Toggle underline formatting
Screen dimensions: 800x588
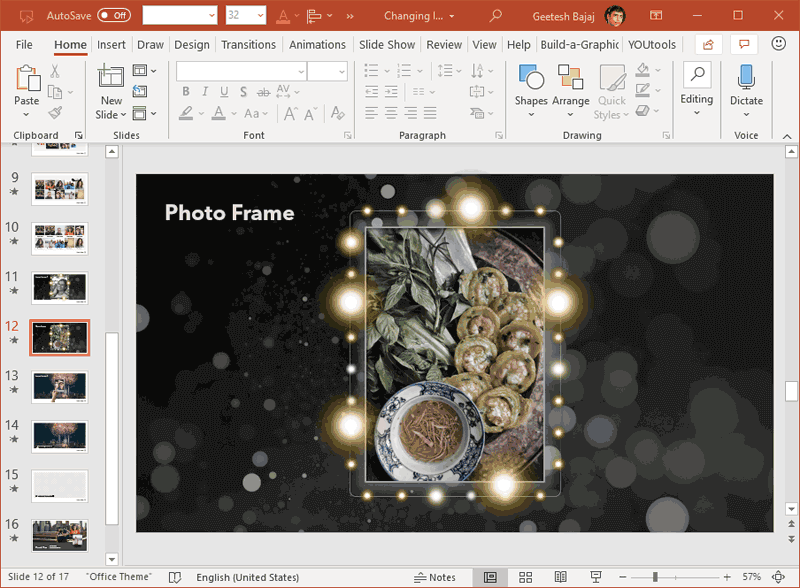tap(224, 91)
